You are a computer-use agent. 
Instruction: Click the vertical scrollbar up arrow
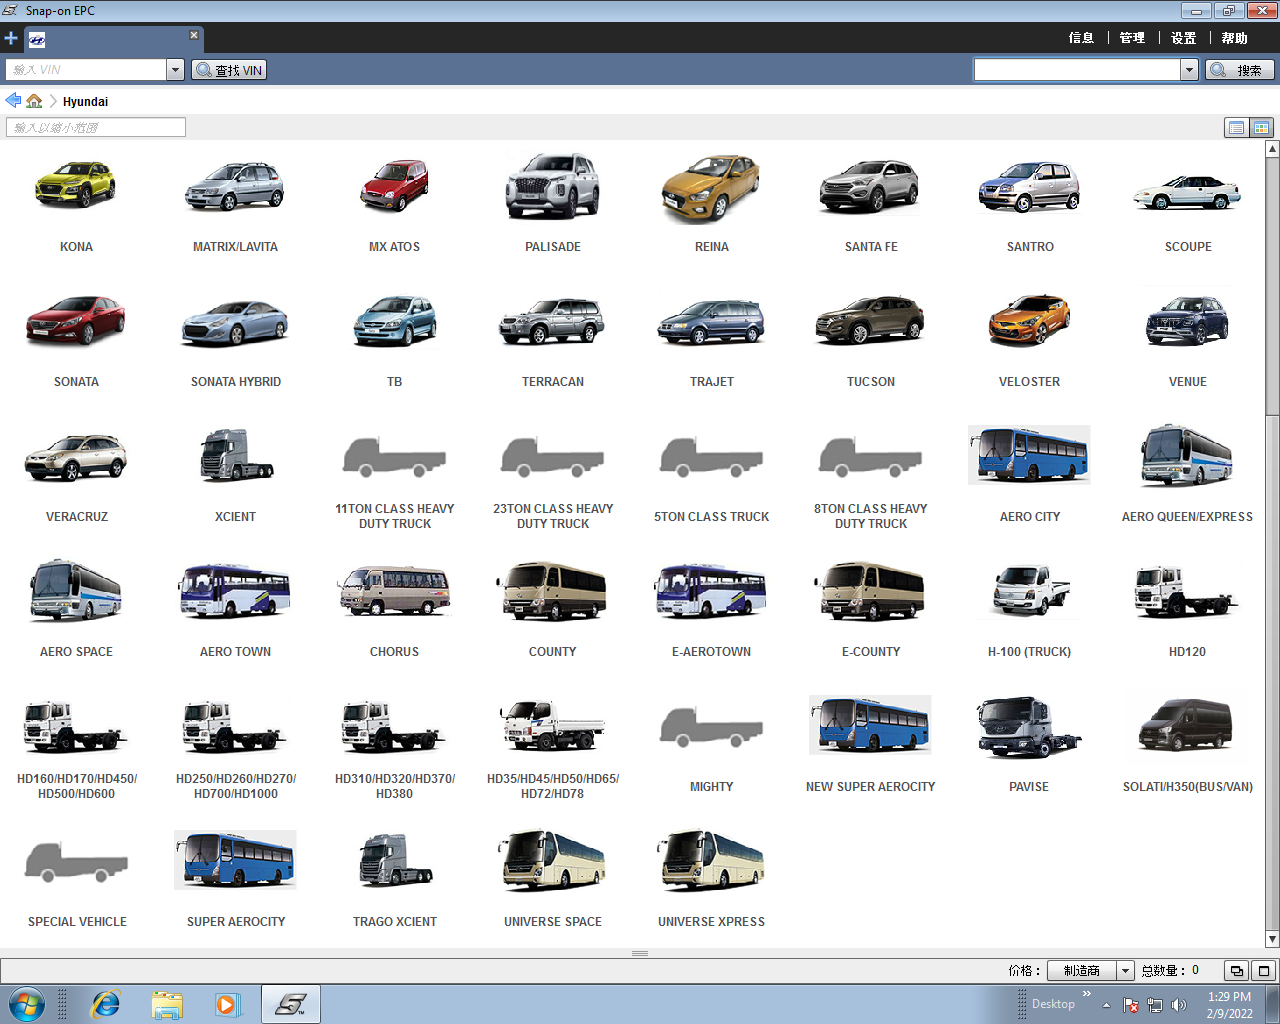click(x=1272, y=149)
